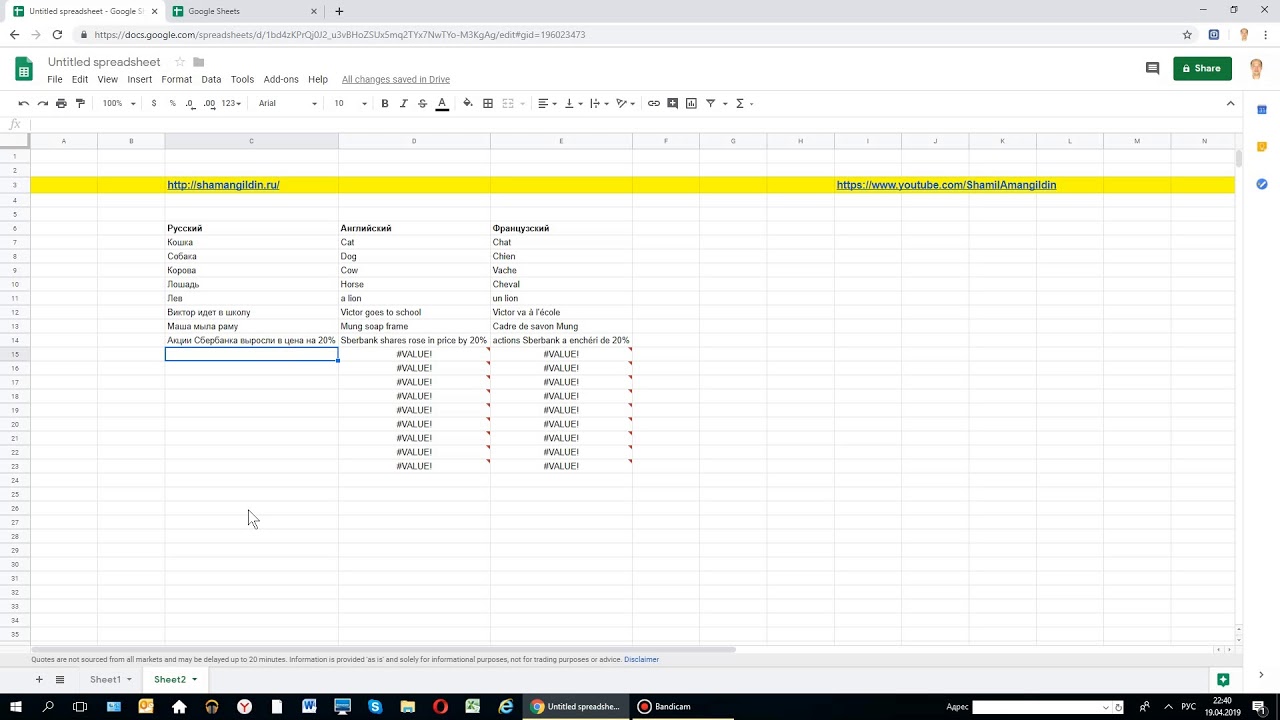Open the comment history icon
1280x720 pixels.
[x=1152, y=68]
